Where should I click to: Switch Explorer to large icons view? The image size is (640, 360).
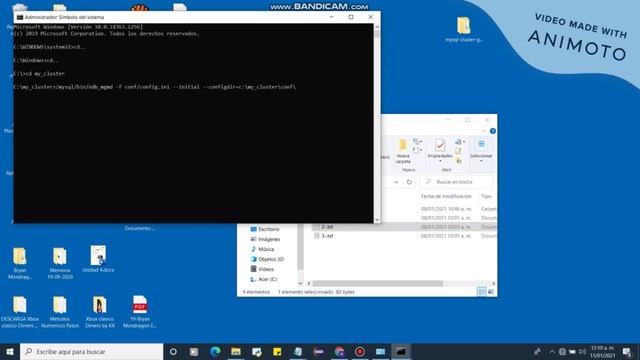491,291
